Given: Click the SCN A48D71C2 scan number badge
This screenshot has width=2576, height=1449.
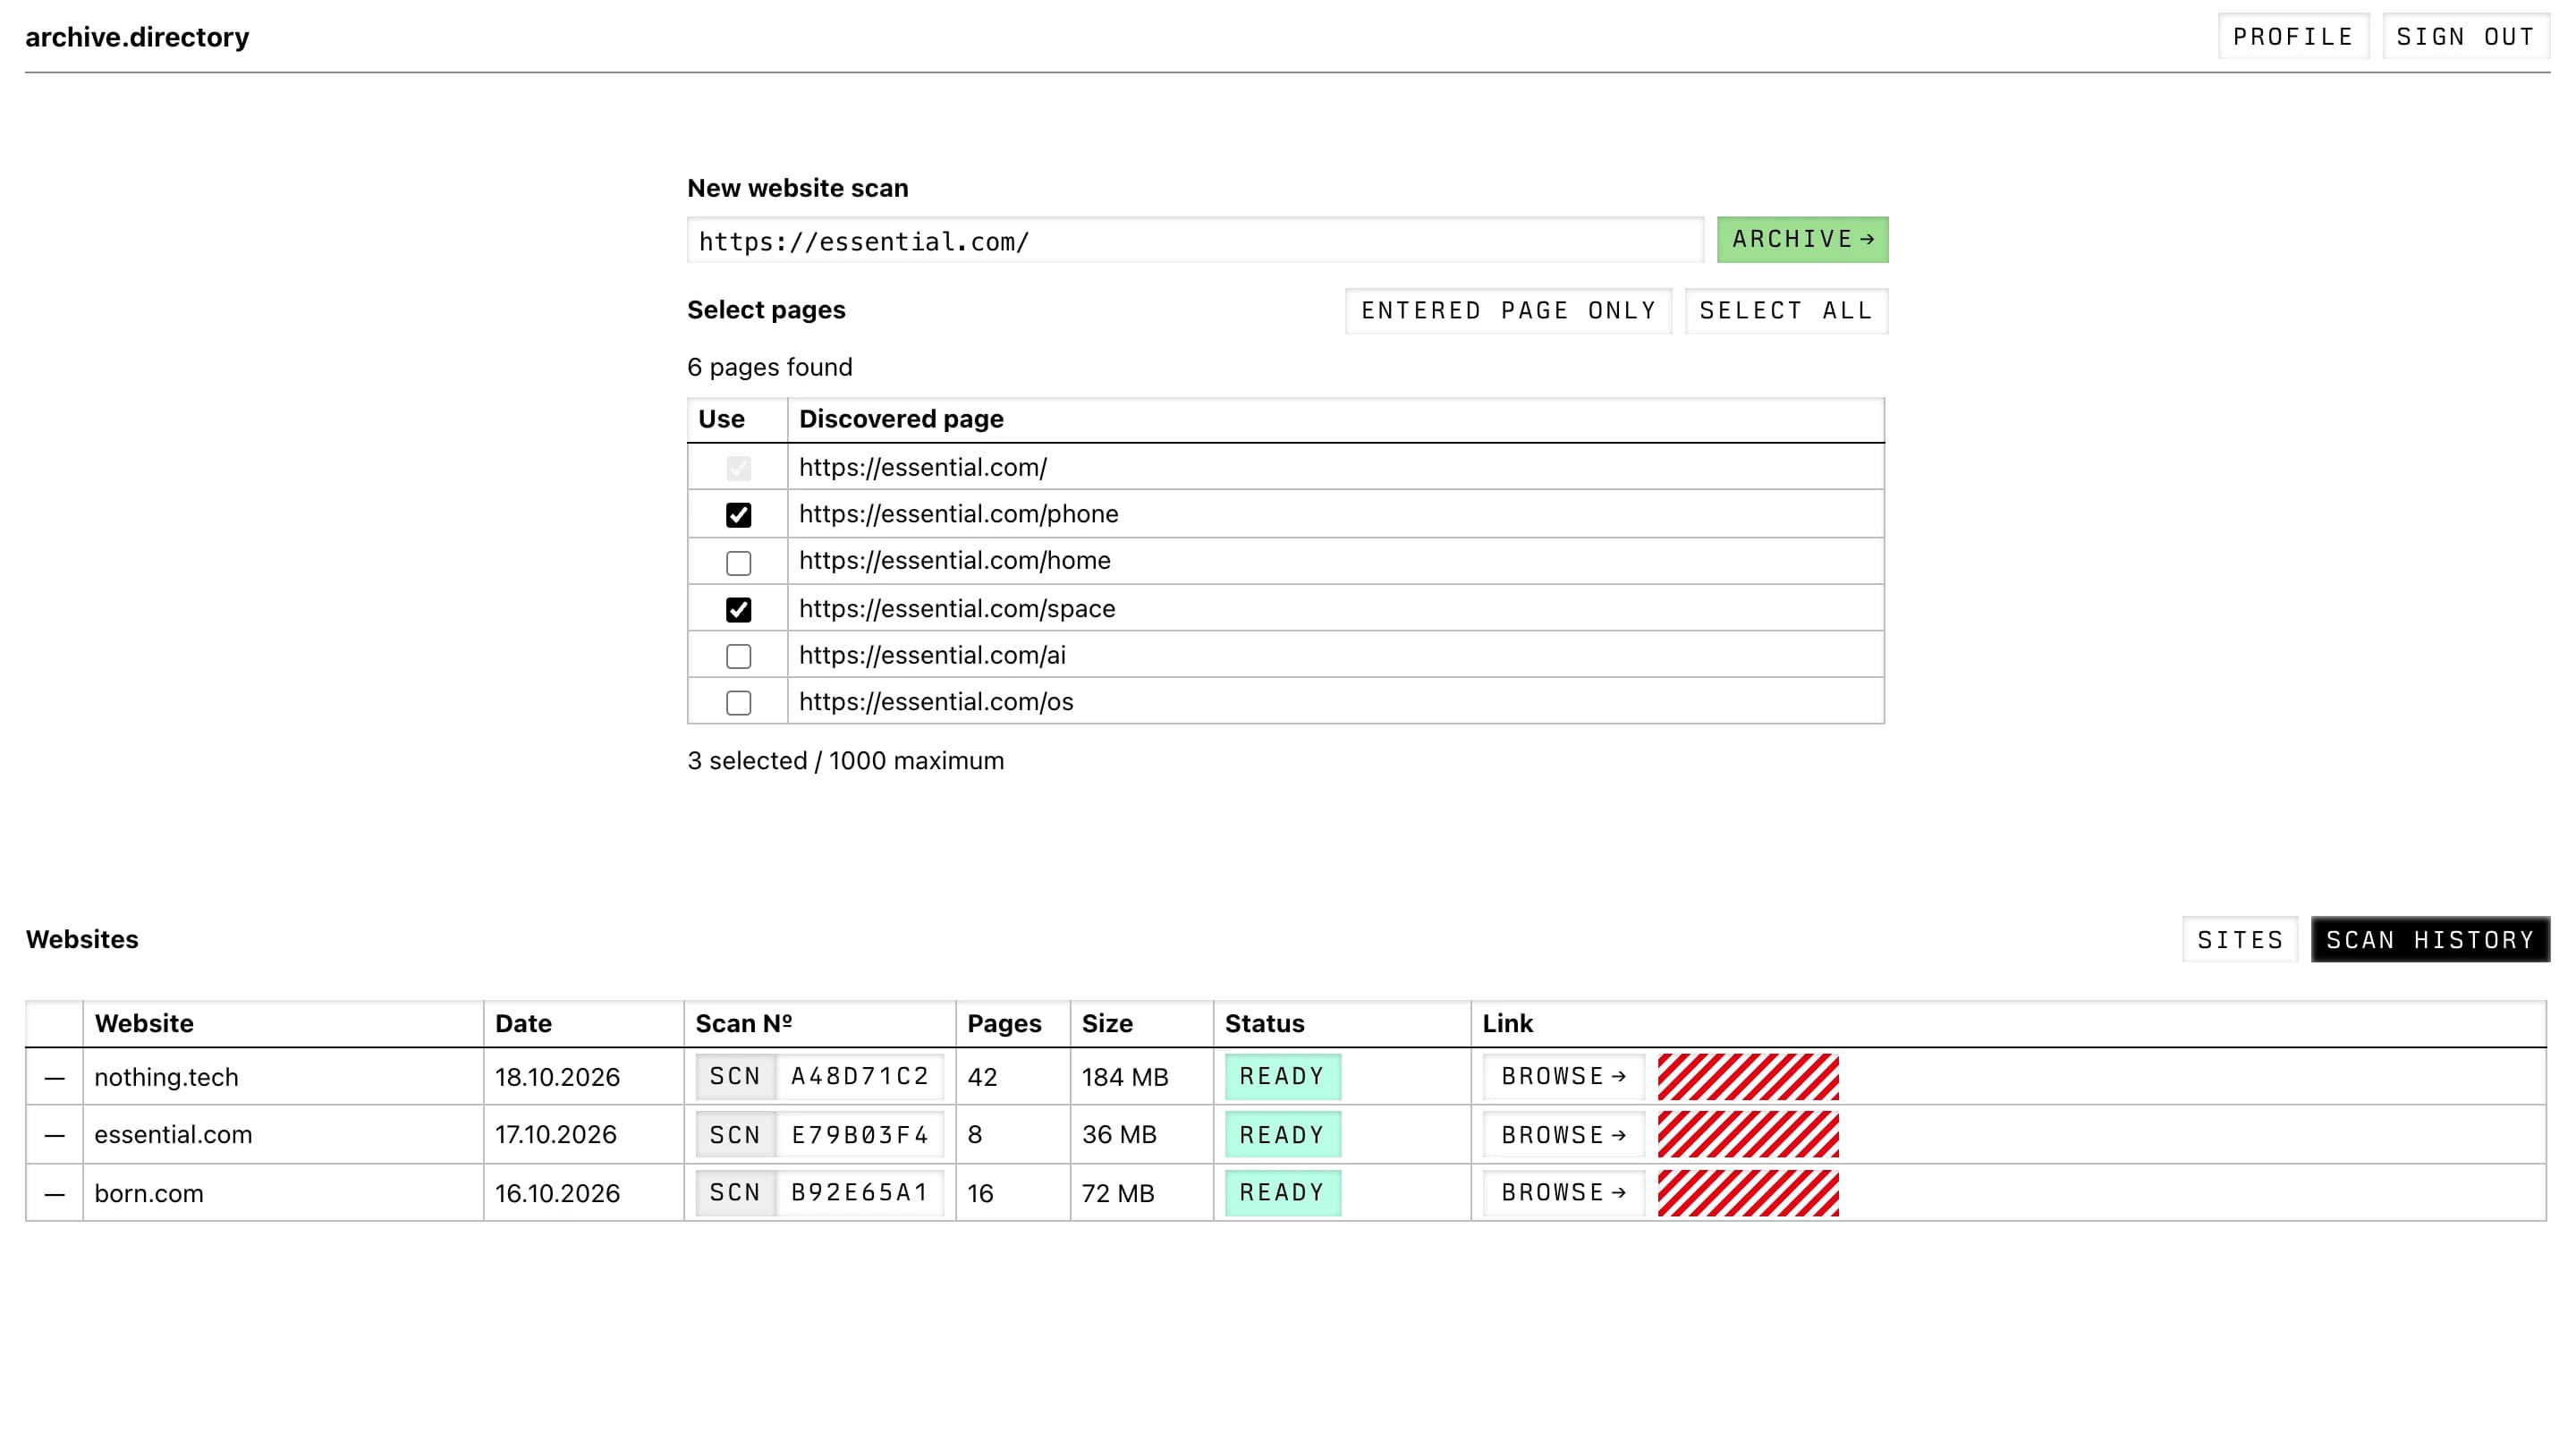Looking at the screenshot, I should 819,1077.
